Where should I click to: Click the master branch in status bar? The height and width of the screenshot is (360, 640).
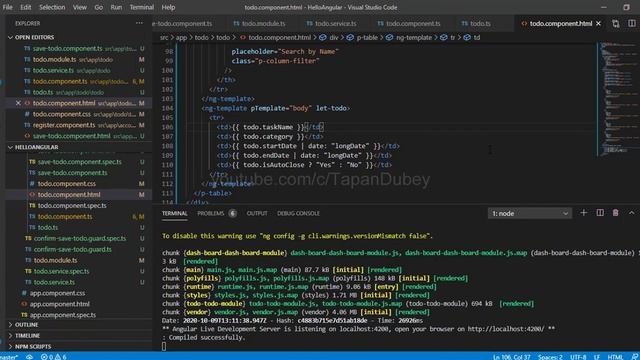(9, 357)
